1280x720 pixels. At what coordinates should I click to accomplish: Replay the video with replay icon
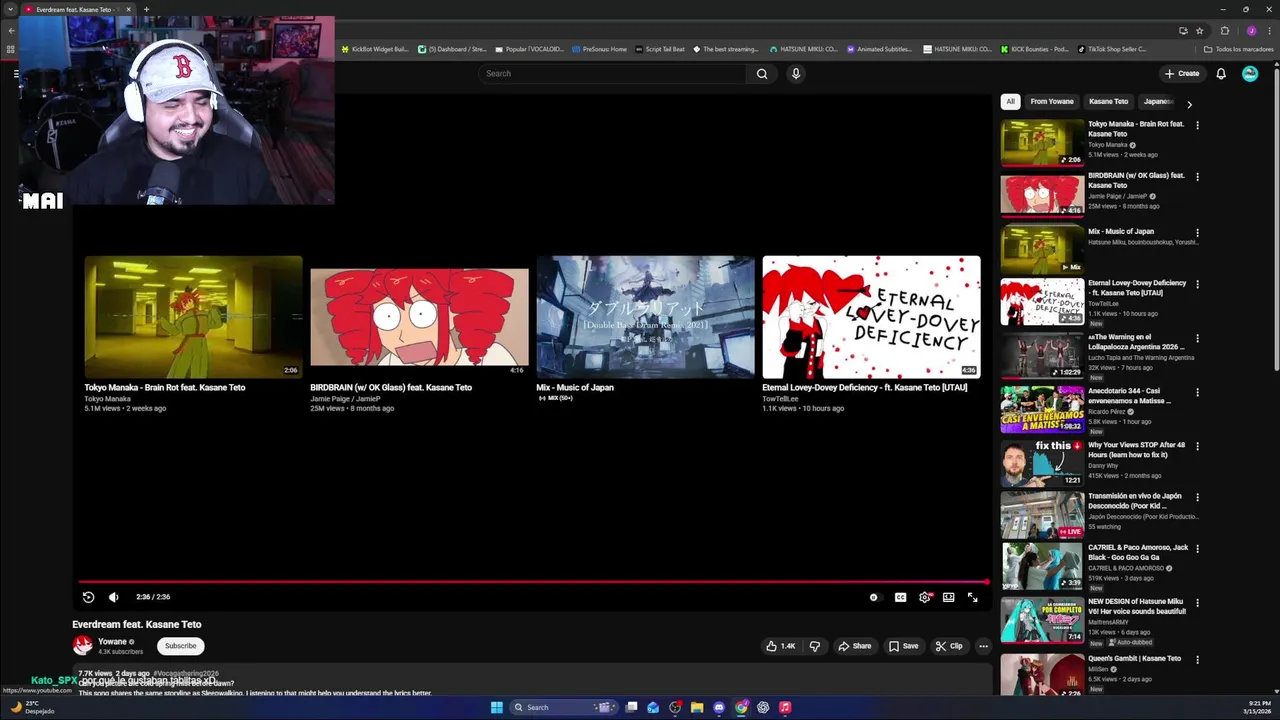88,597
